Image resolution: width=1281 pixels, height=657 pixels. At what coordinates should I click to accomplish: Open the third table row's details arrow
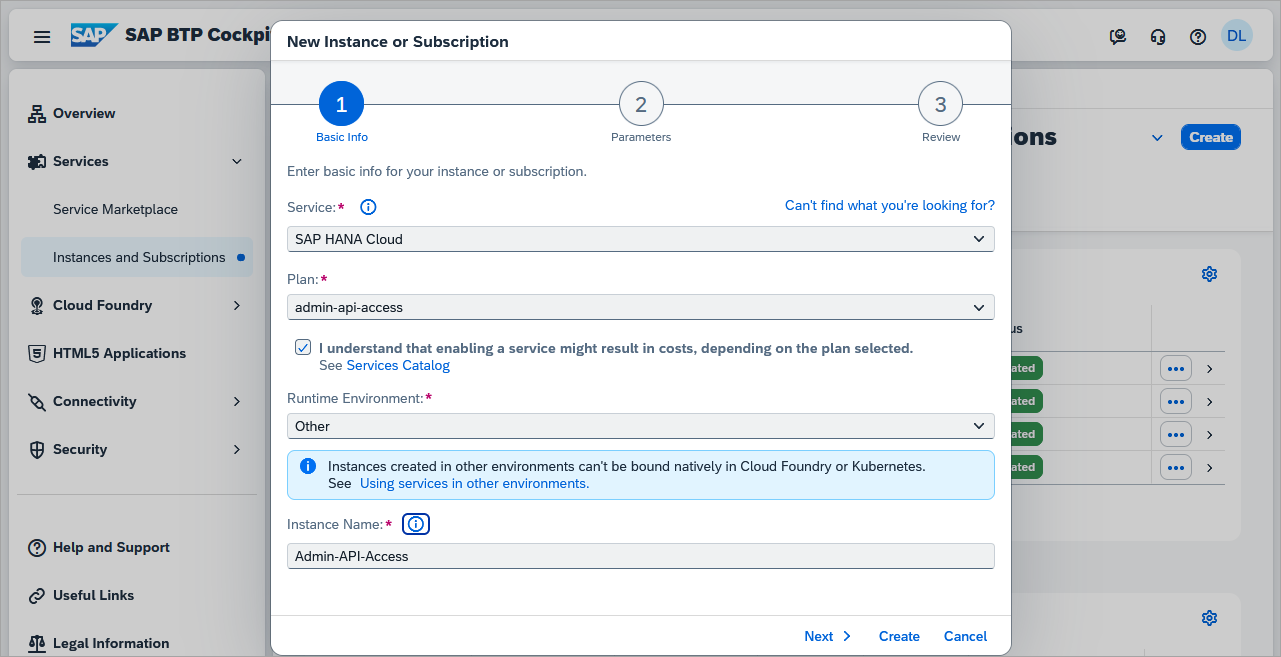1210,435
